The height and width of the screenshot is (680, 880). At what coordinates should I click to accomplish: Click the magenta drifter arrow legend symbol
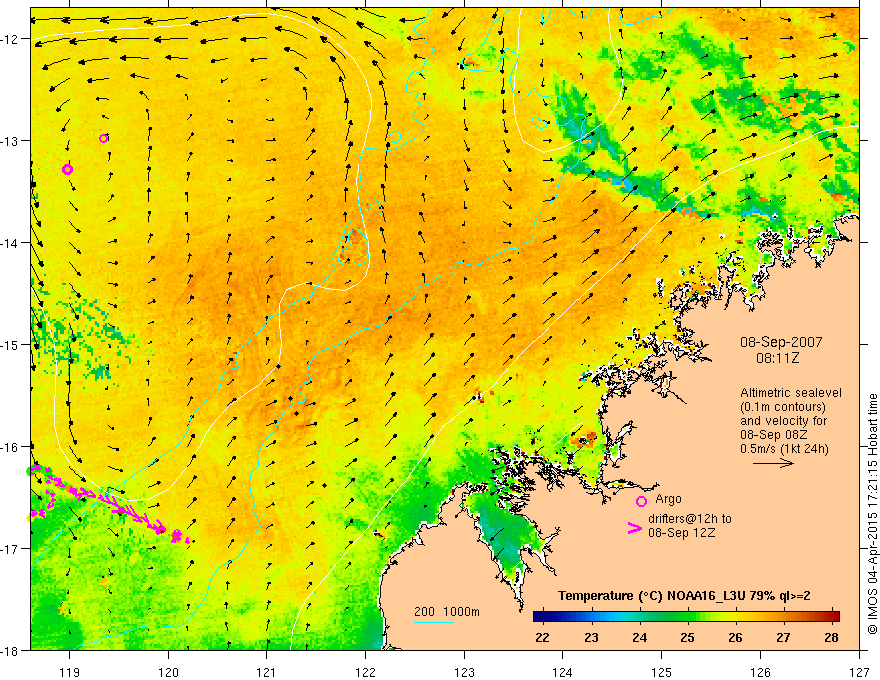tap(635, 527)
